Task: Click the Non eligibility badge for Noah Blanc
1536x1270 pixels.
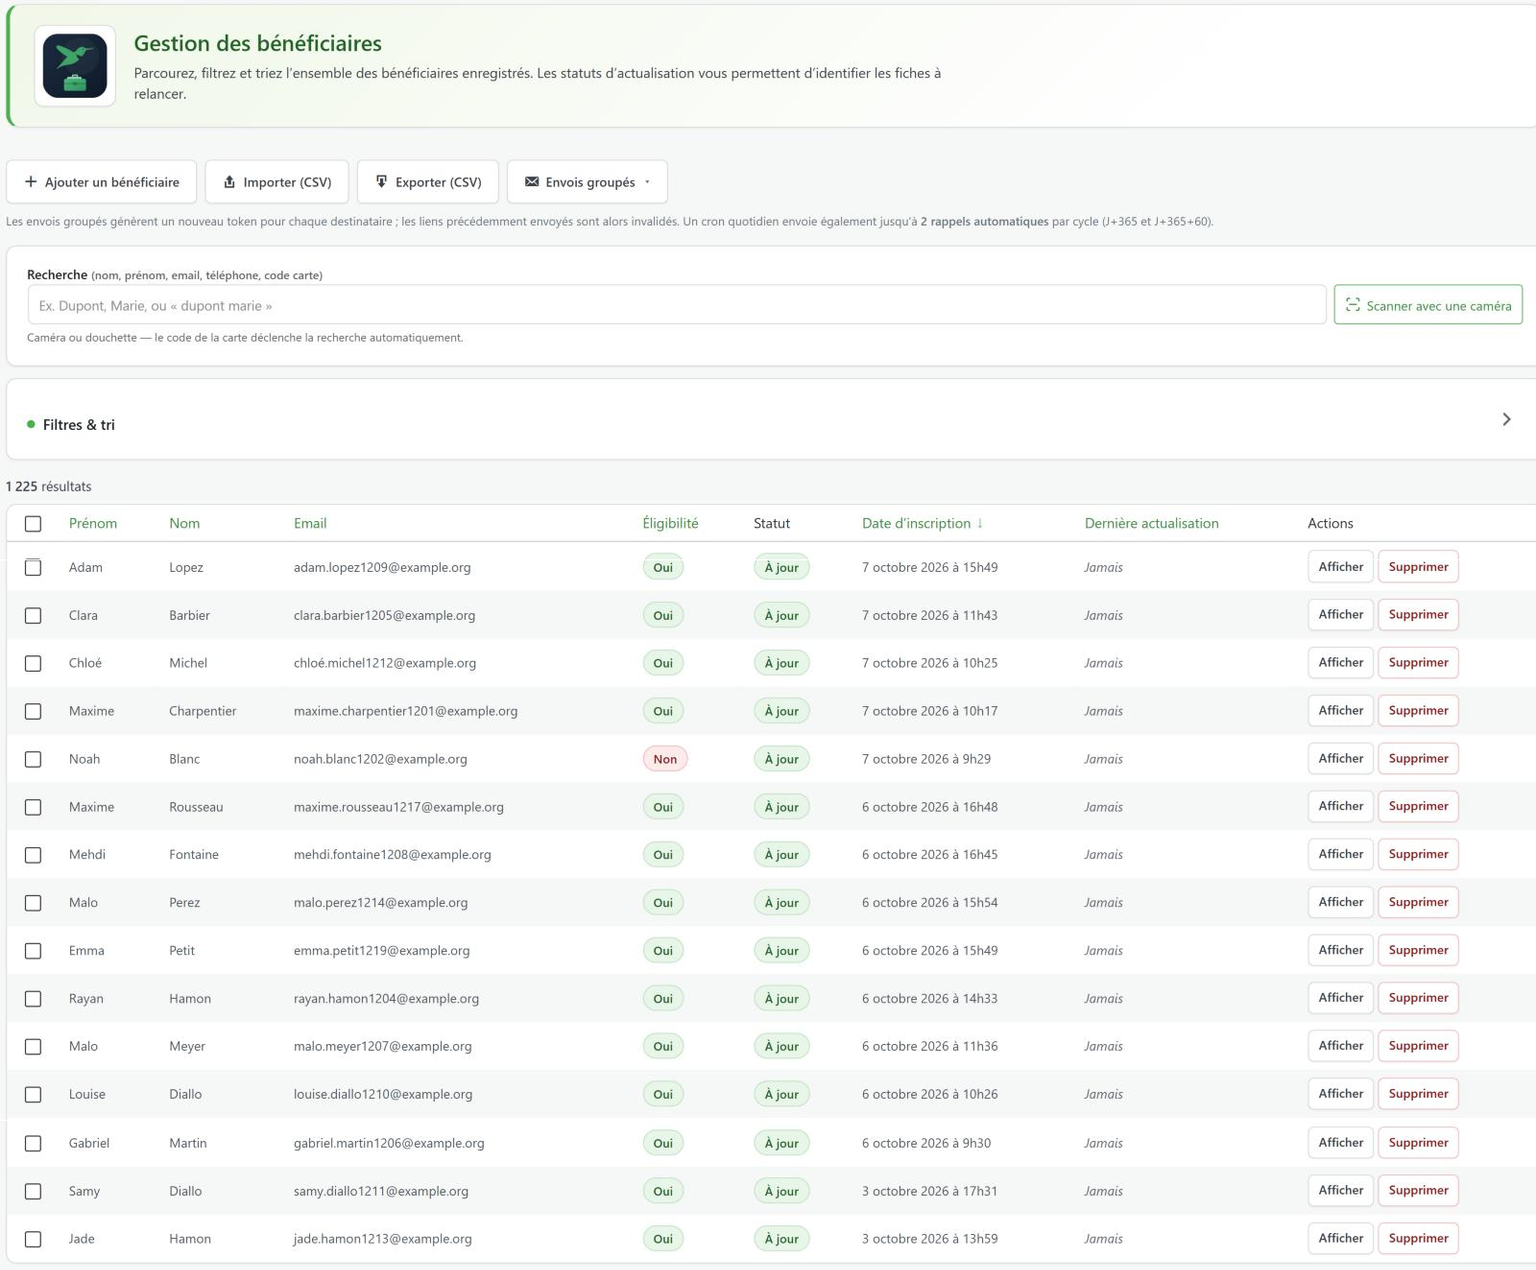Action: click(665, 759)
